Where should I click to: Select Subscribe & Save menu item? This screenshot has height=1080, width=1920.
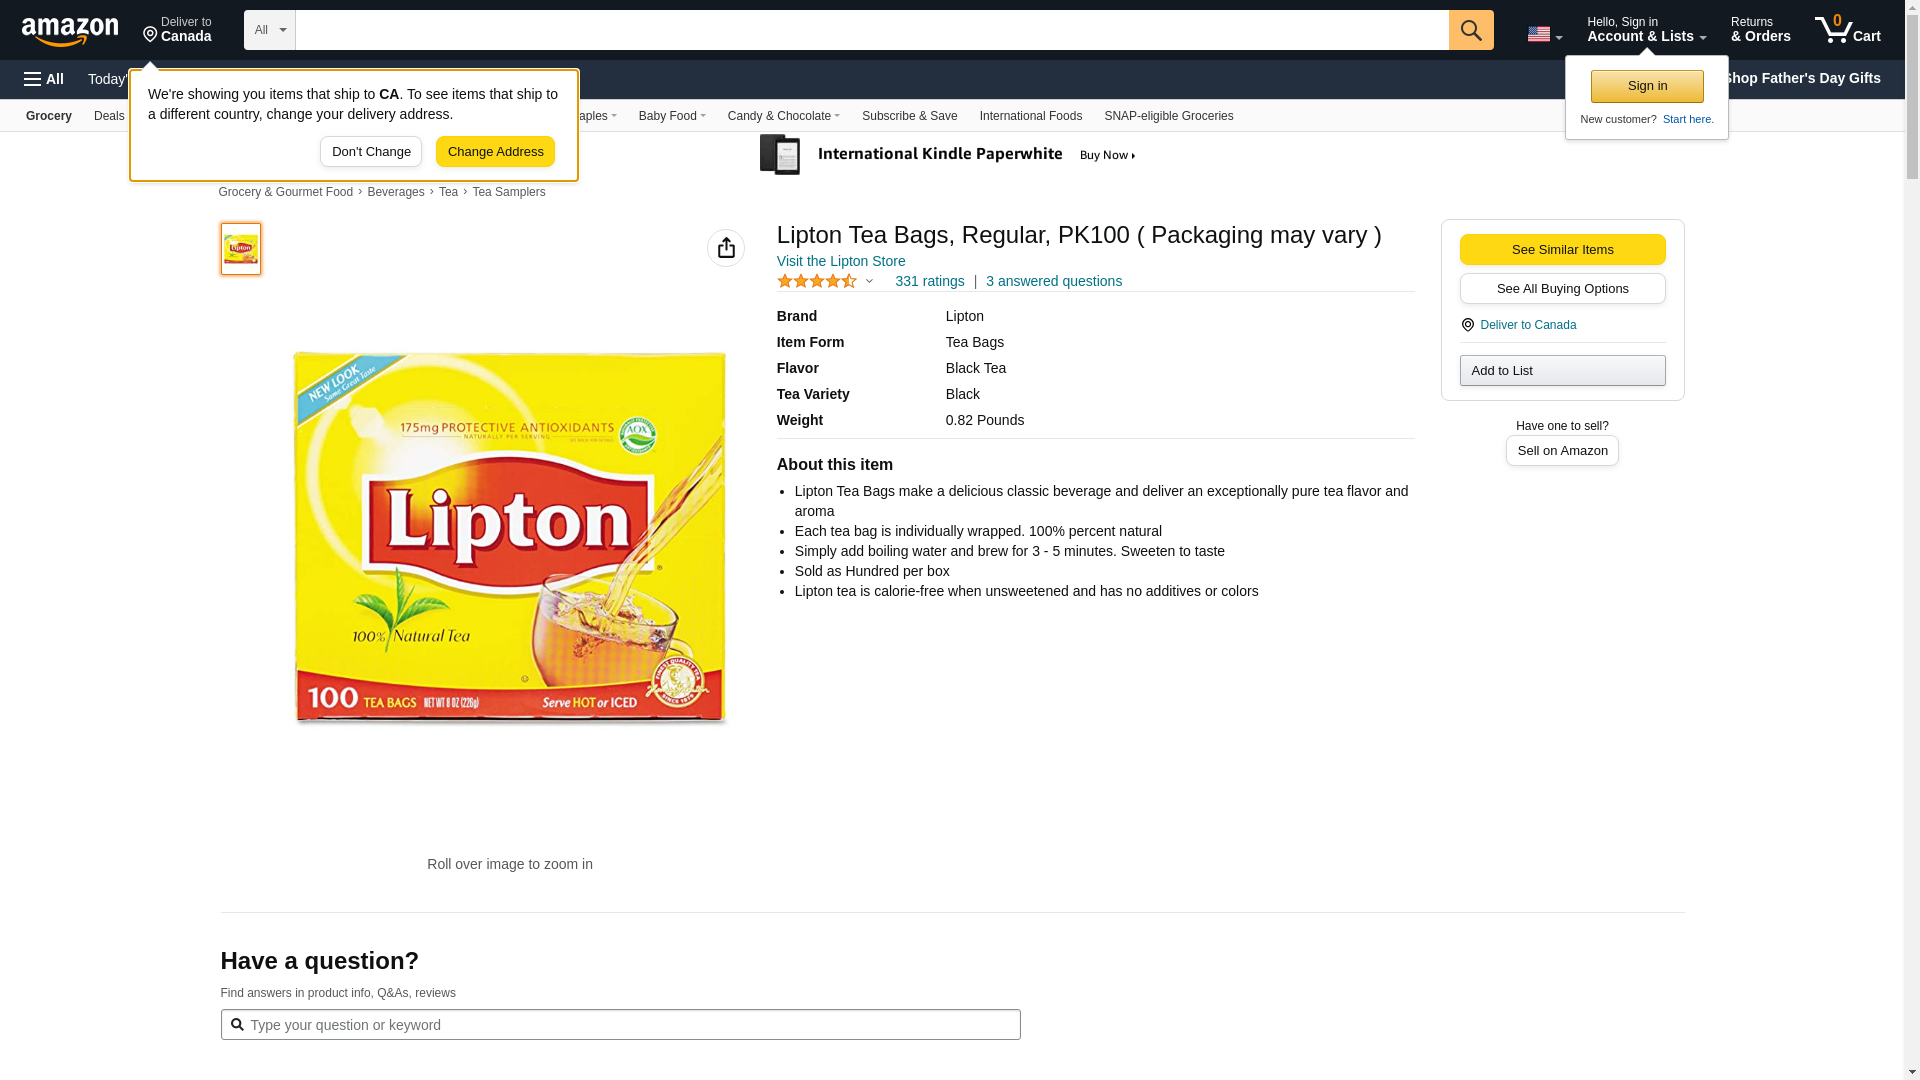click(x=909, y=116)
